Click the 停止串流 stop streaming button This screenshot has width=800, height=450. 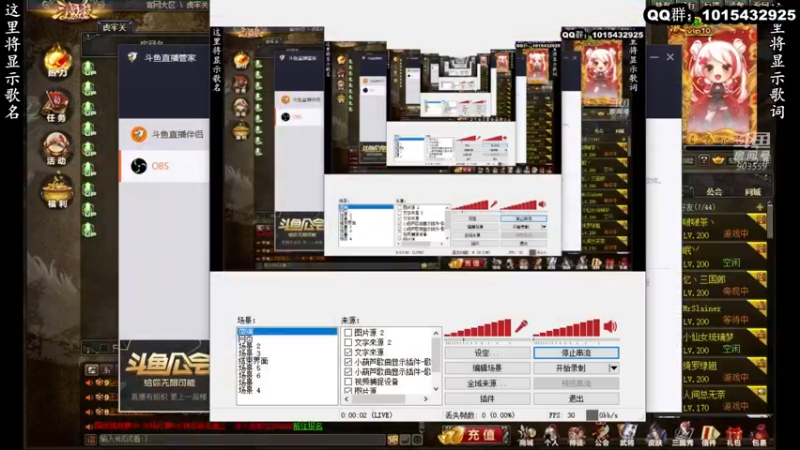pos(576,353)
